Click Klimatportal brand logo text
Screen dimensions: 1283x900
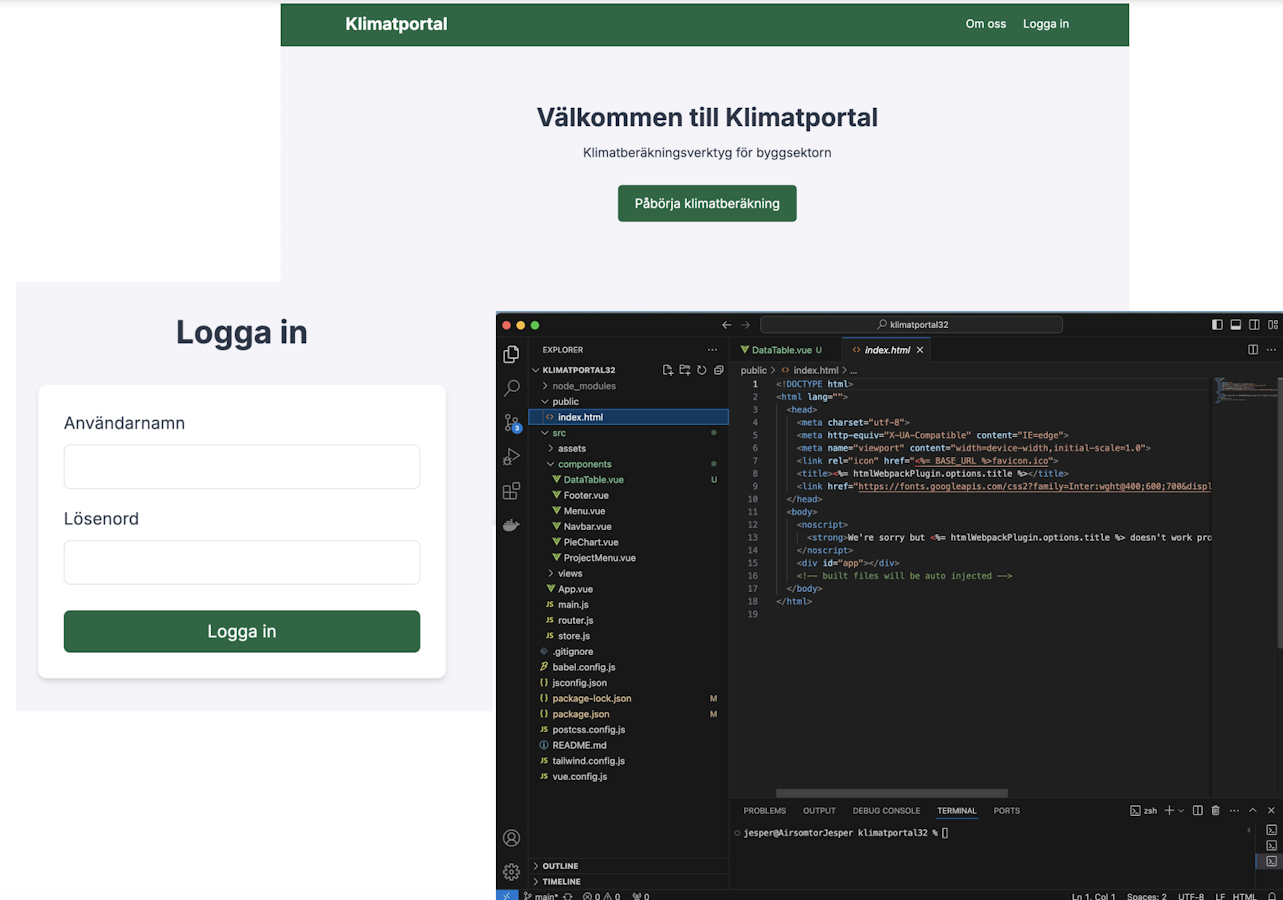pos(396,24)
